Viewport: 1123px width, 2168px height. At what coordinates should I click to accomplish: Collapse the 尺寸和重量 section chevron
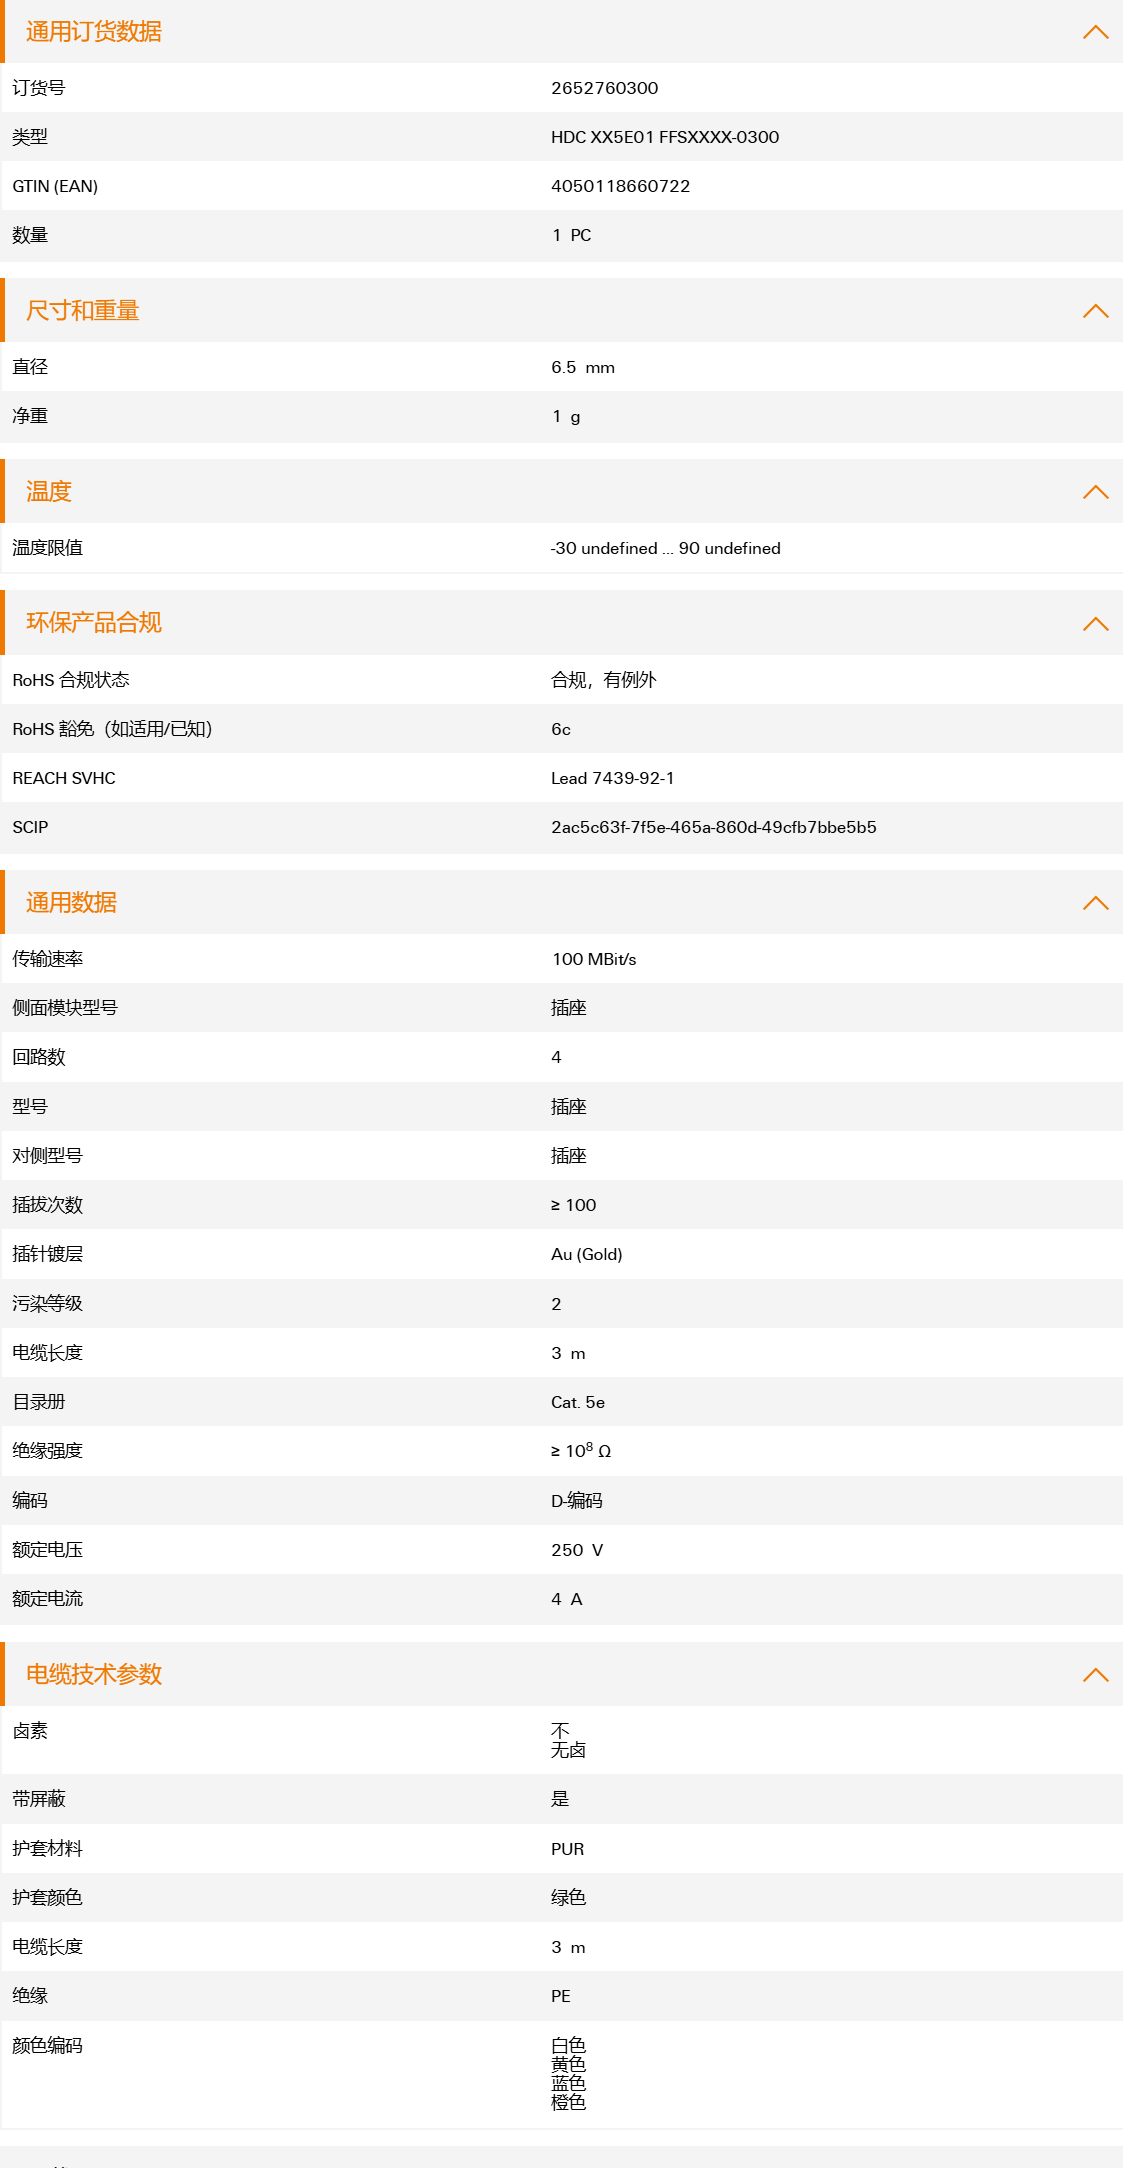click(1096, 311)
